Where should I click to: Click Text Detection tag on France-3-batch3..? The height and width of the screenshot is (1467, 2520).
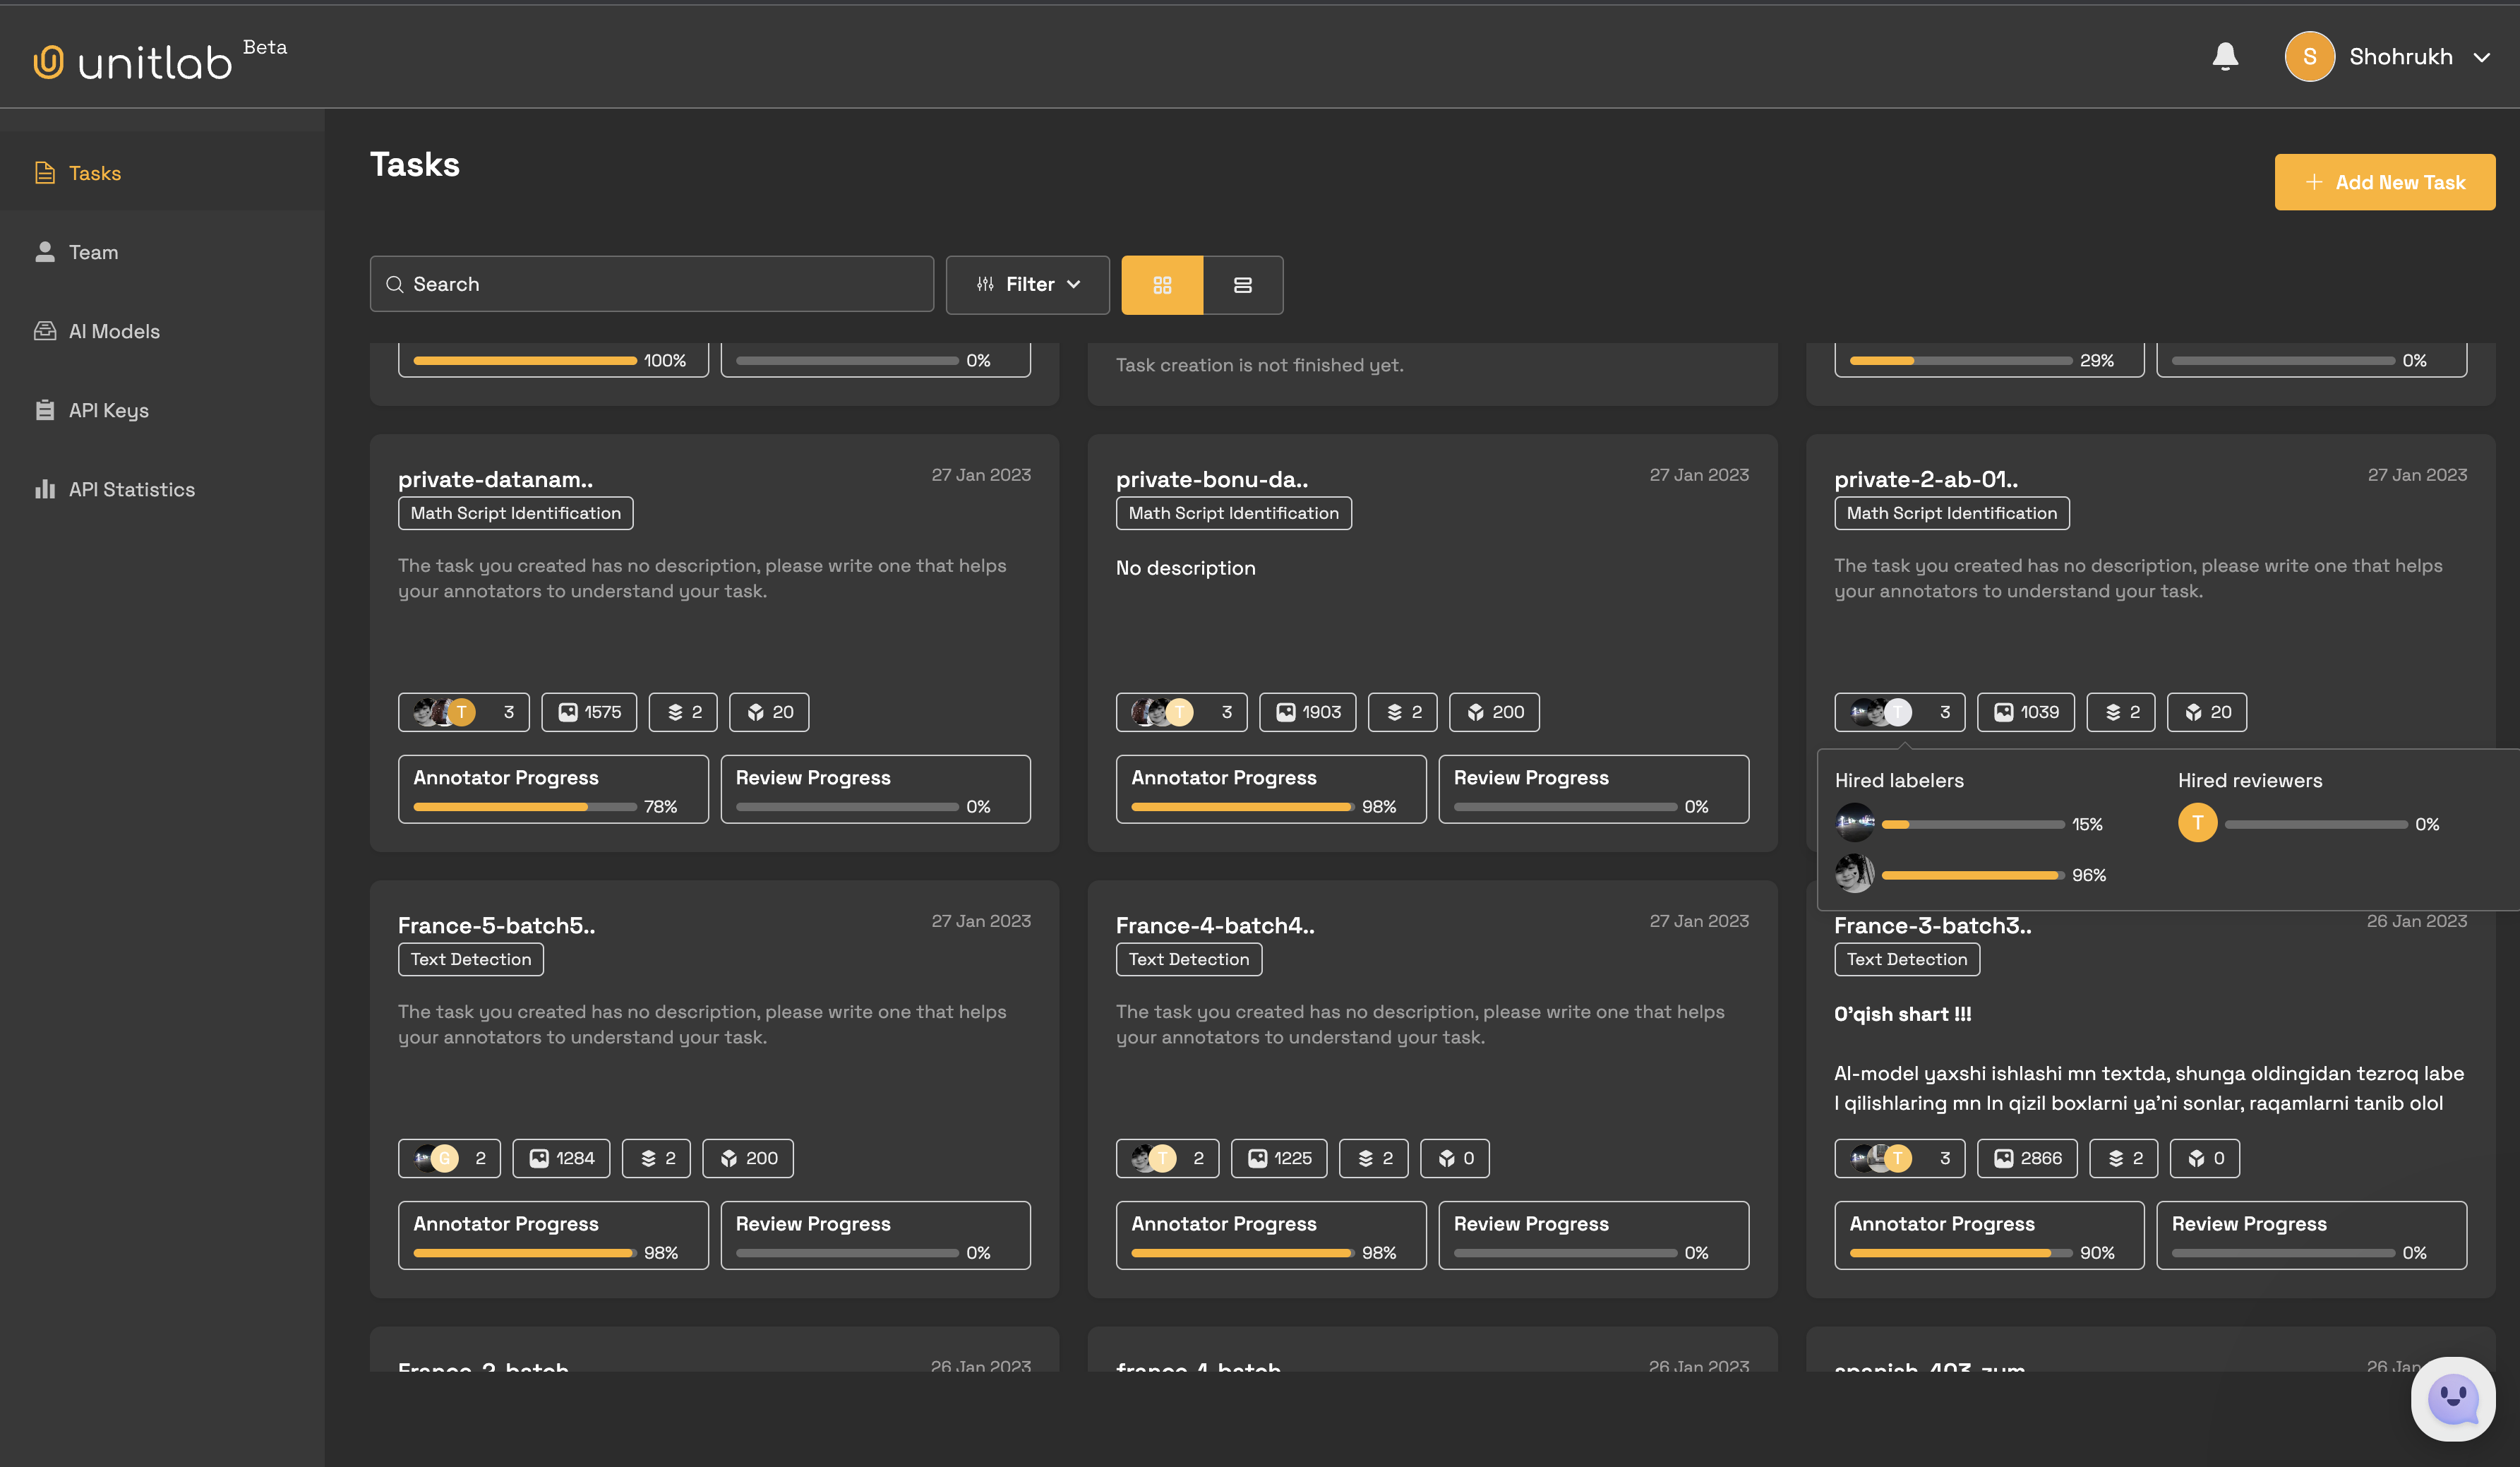point(1907,959)
